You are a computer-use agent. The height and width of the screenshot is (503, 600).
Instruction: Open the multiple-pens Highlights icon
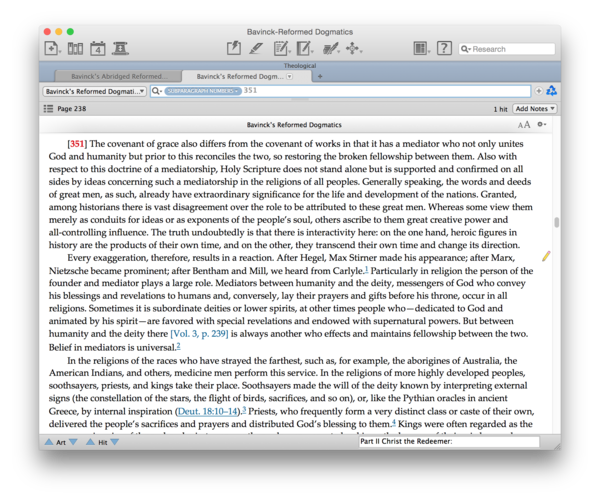[330, 49]
